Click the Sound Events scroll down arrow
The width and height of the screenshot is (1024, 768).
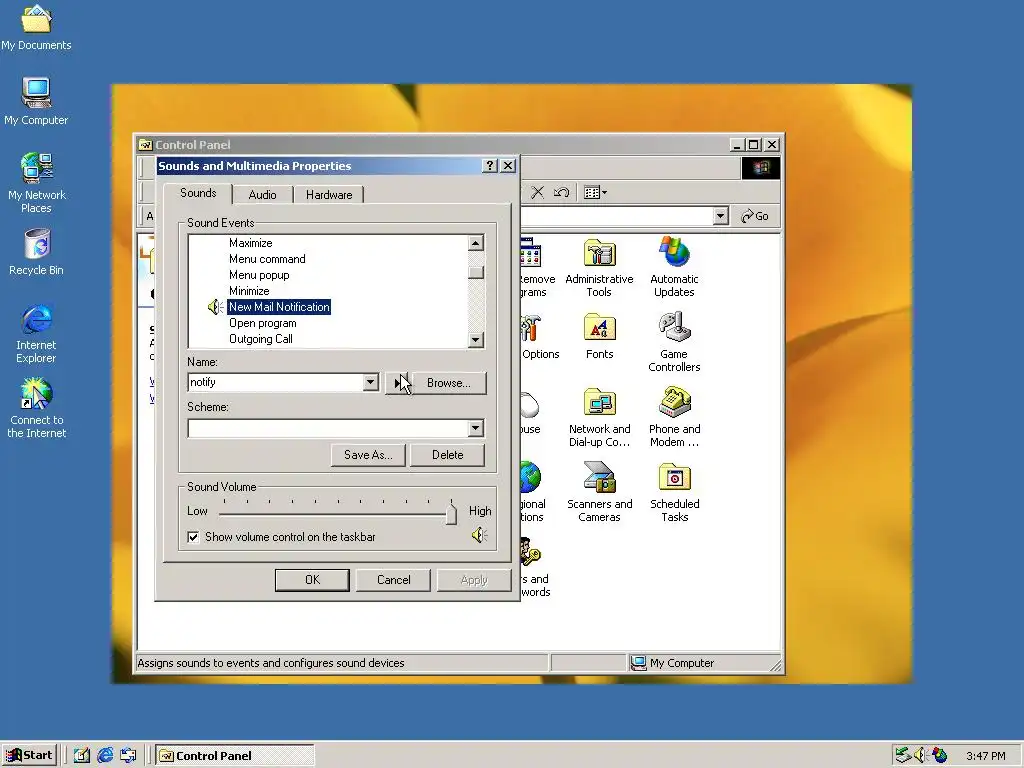coord(475,340)
